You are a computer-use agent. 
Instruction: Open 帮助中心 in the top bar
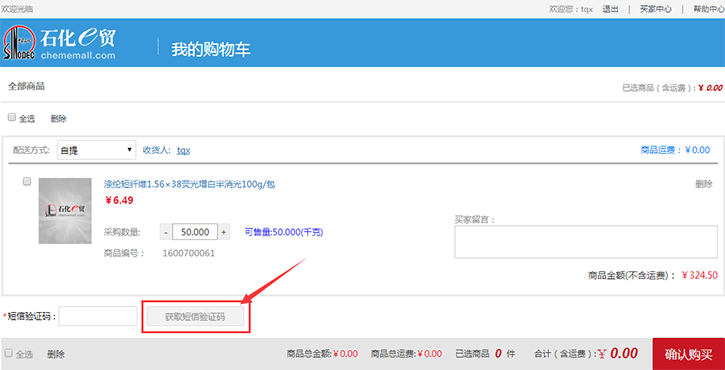pos(708,9)
